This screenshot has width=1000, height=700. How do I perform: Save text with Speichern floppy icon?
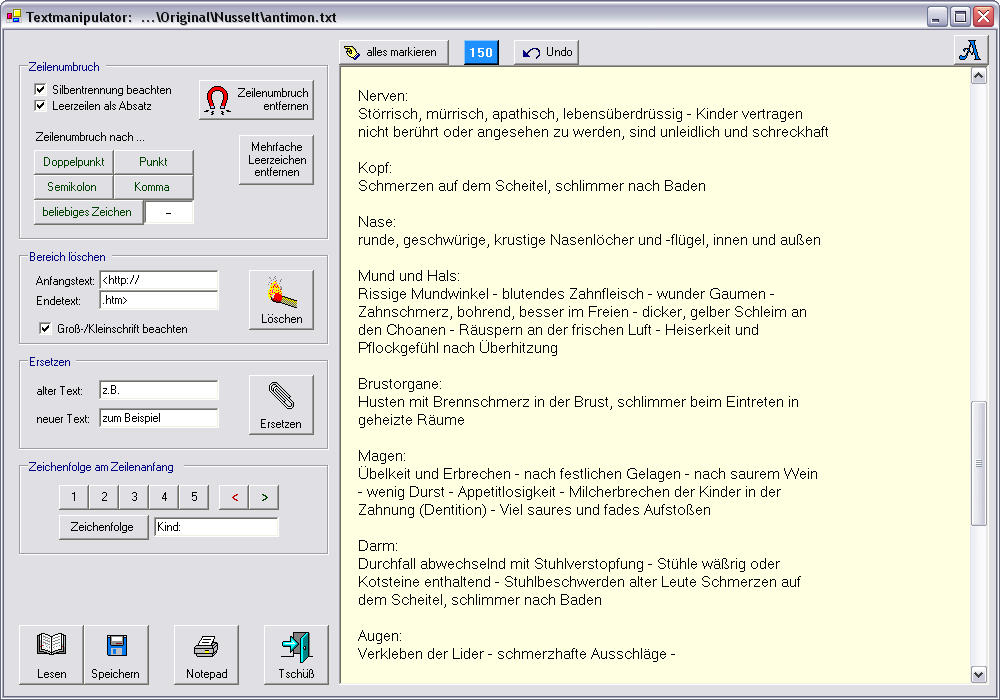tap(116, 655)
